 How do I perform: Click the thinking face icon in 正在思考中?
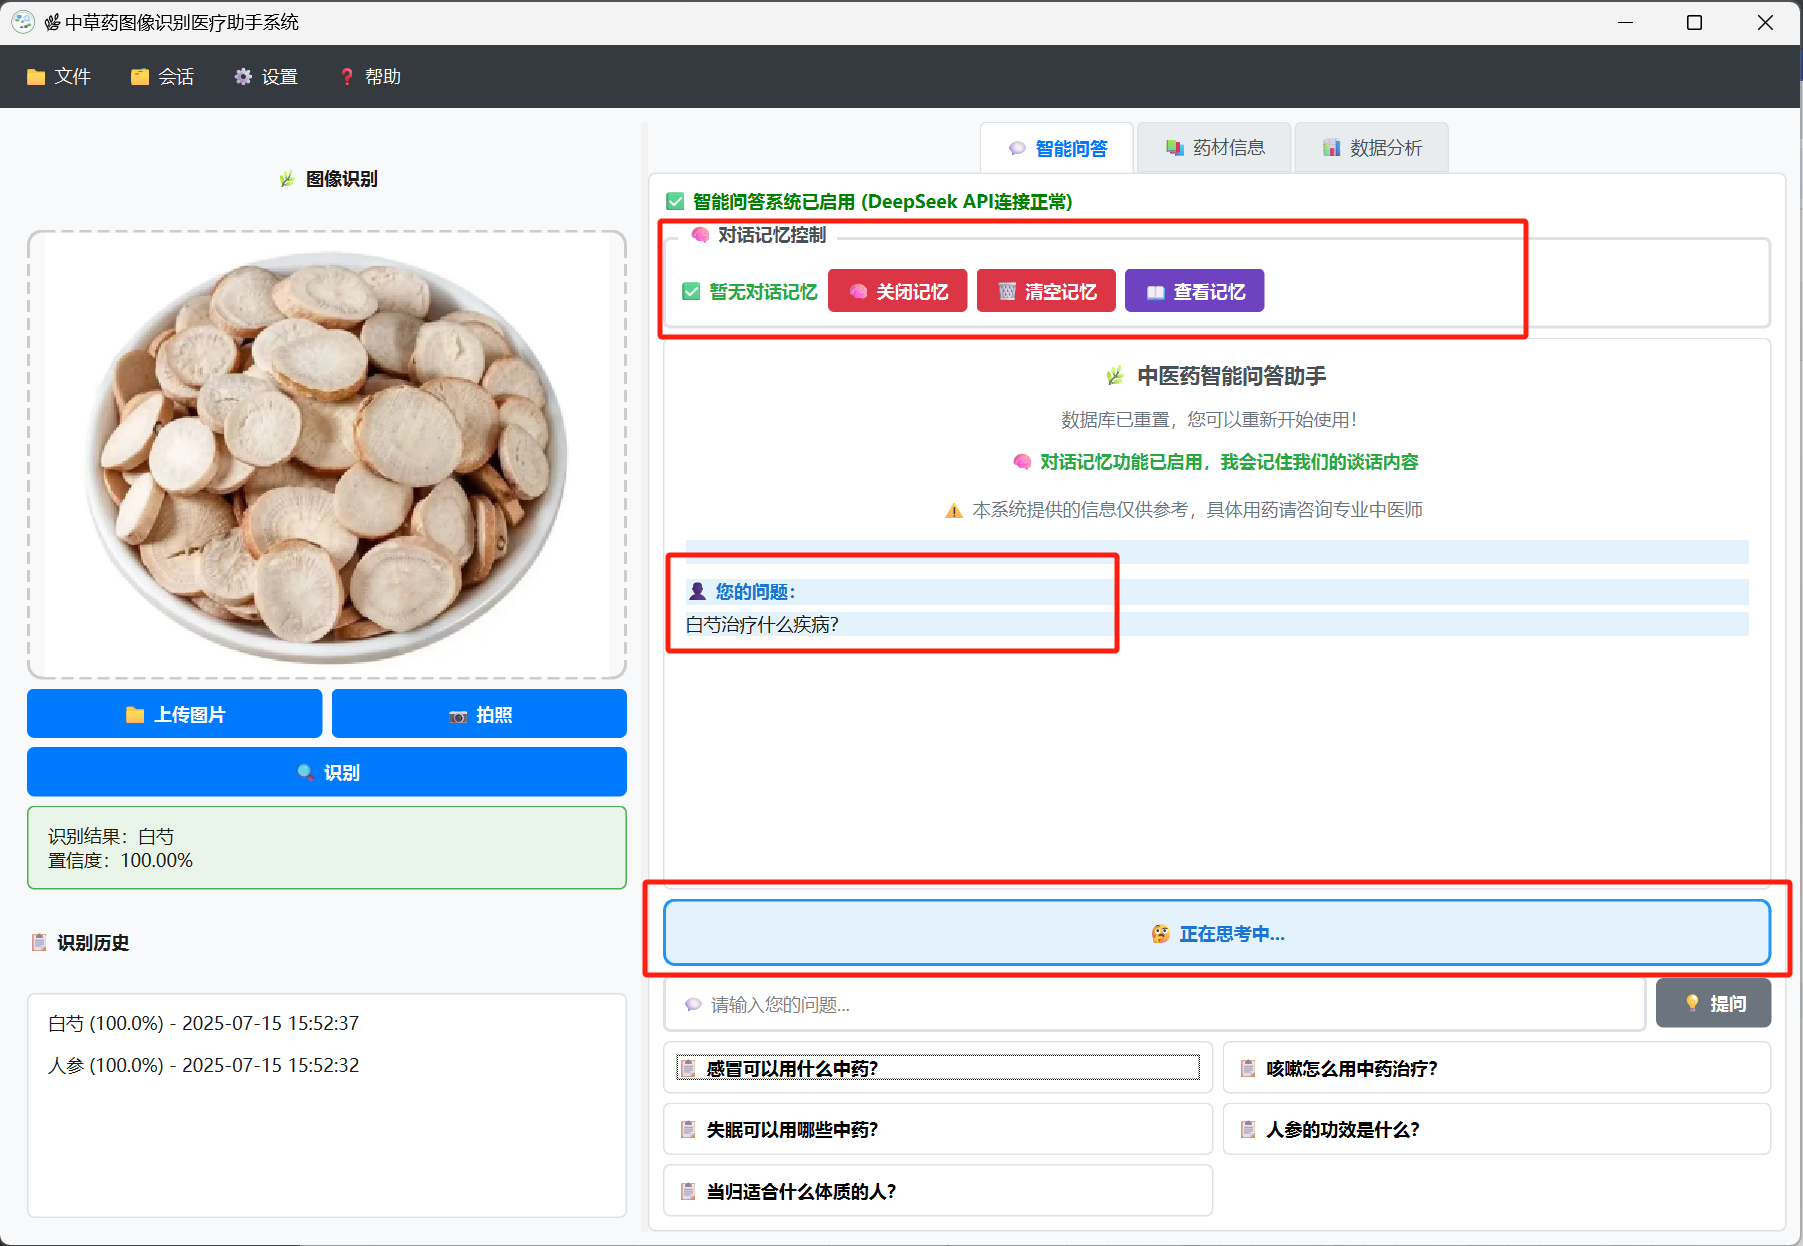coord(1160,933)
